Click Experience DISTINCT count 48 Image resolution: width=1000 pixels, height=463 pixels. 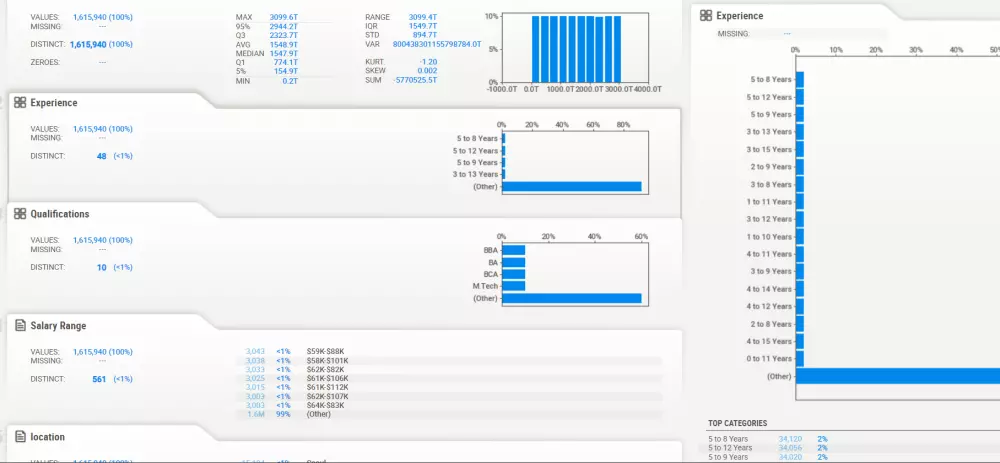point(101,156)
